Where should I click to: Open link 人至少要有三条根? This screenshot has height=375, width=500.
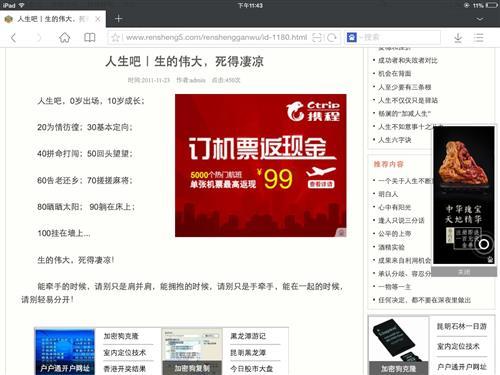coord(404,87)
